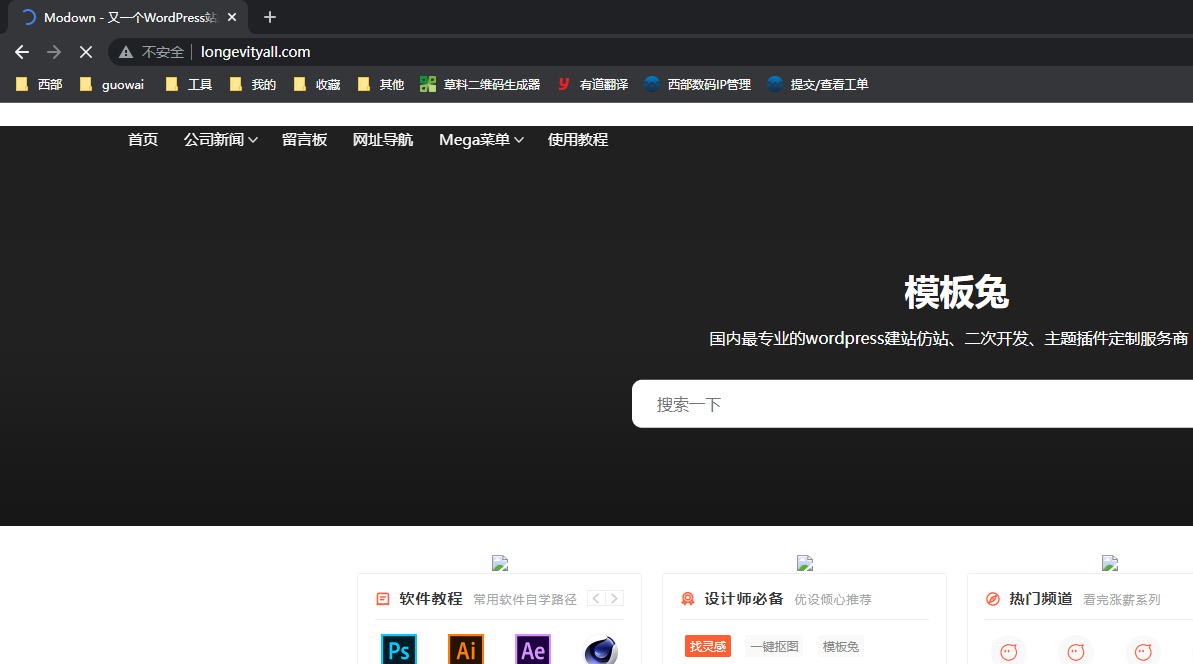
Task: Open the 西部 bookmarks folder
Action: (x=39, y=84)
